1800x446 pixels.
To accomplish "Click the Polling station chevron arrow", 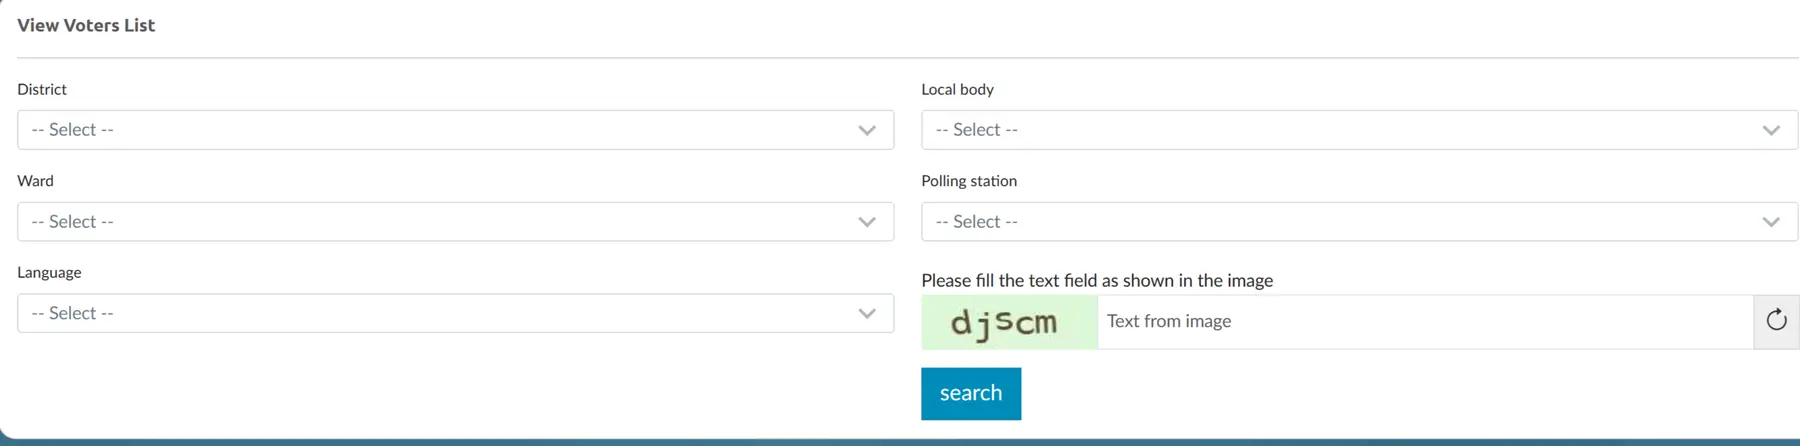I will pyautogui.click(x=1771, y=222).
